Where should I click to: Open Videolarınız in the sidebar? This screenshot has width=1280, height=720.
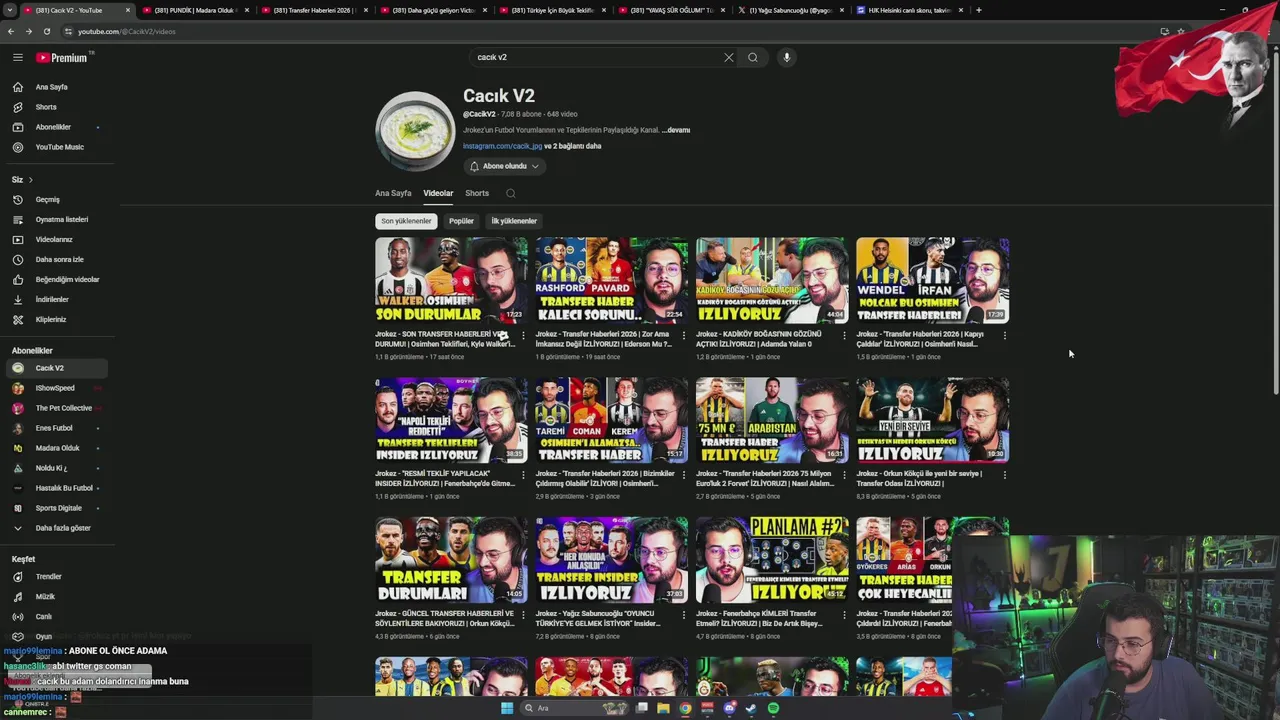pyautogui.click(x=54, y=239)
